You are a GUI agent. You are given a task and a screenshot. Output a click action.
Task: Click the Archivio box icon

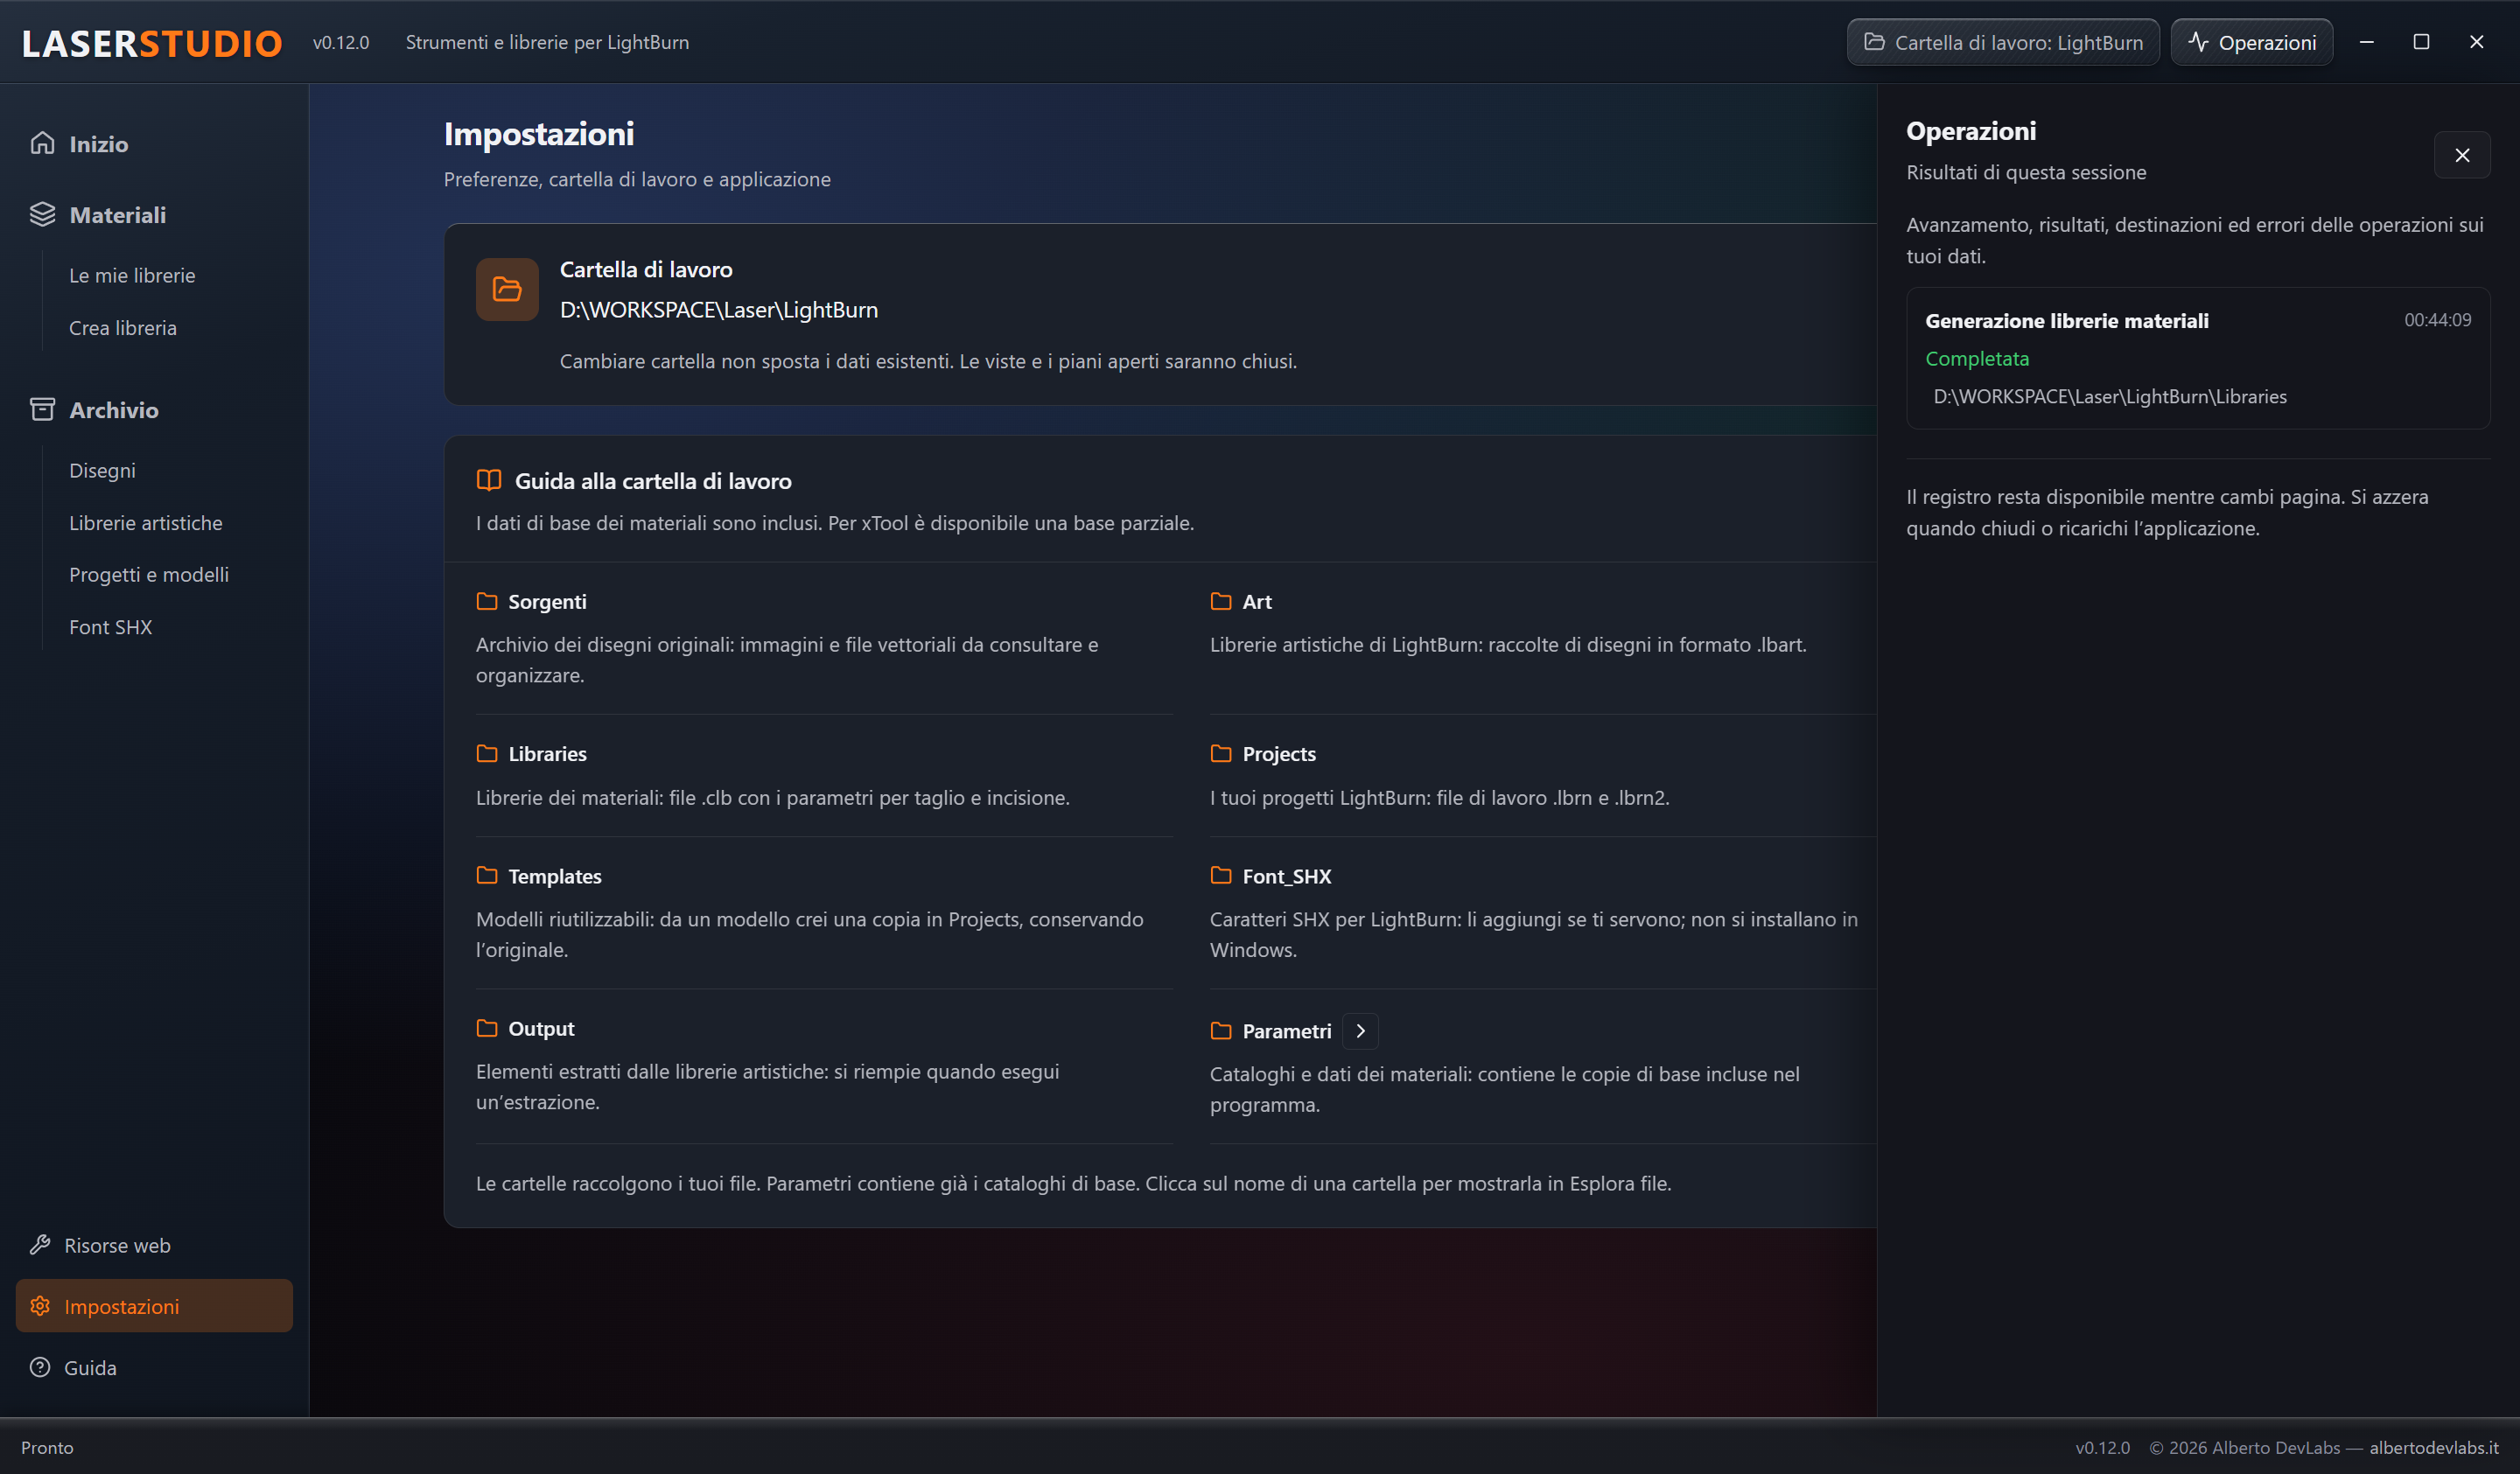tap(42, 410)
